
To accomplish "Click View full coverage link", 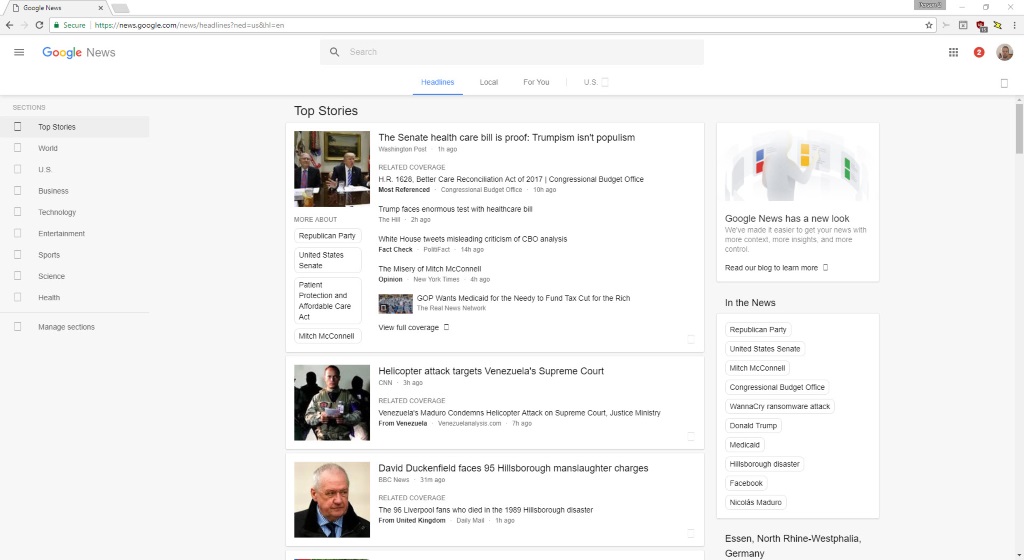I will 413,328.
